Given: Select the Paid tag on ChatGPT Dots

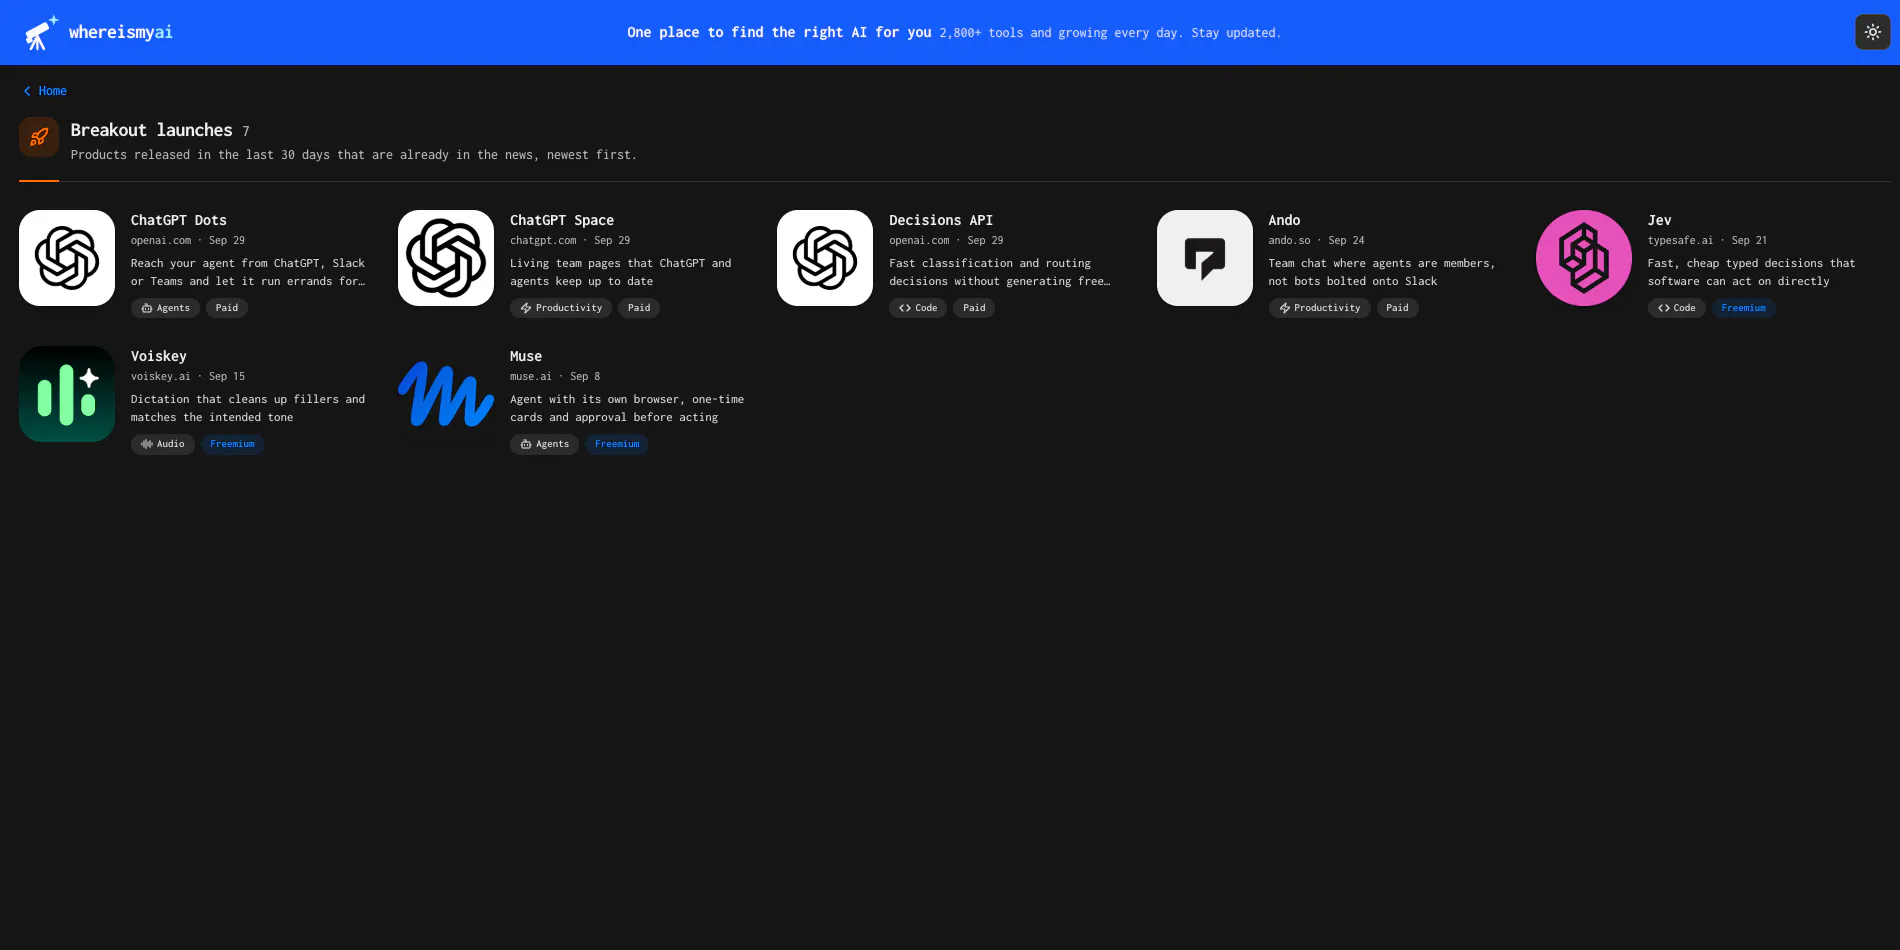Looking at the screenshot, I should 227,308.
